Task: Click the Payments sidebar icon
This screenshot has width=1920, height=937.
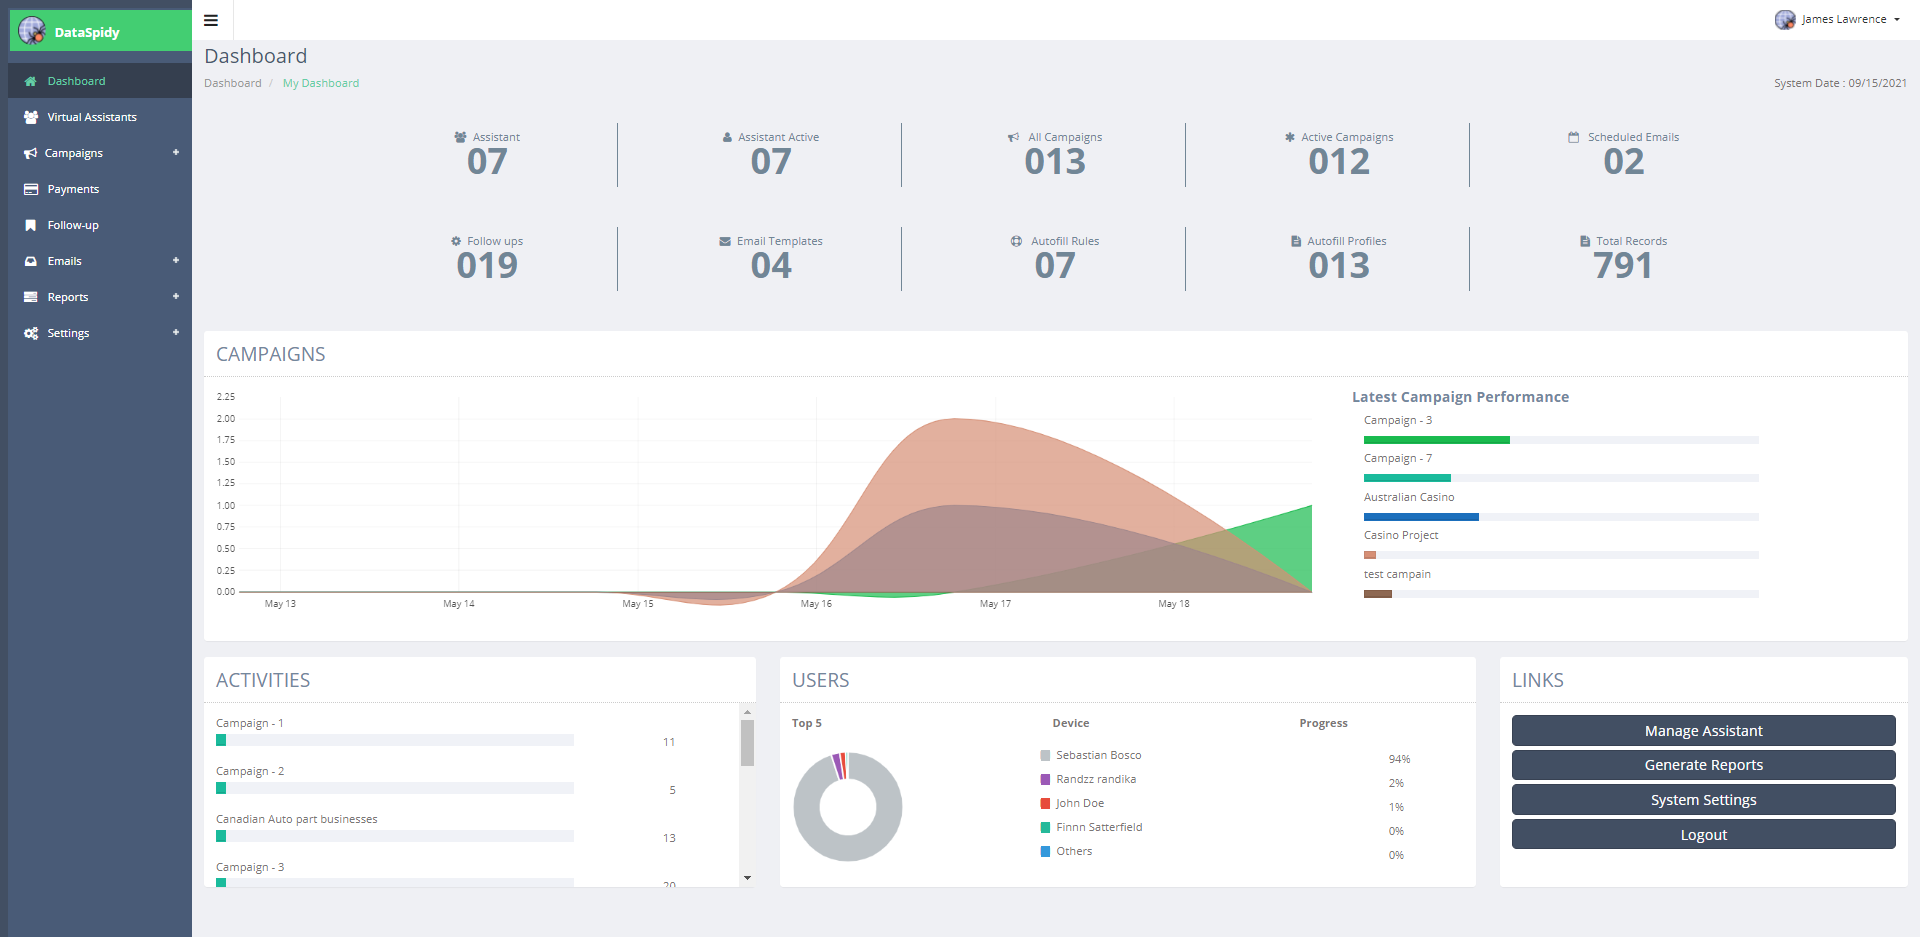Action: pyautogui.click(x=30, y=189)
